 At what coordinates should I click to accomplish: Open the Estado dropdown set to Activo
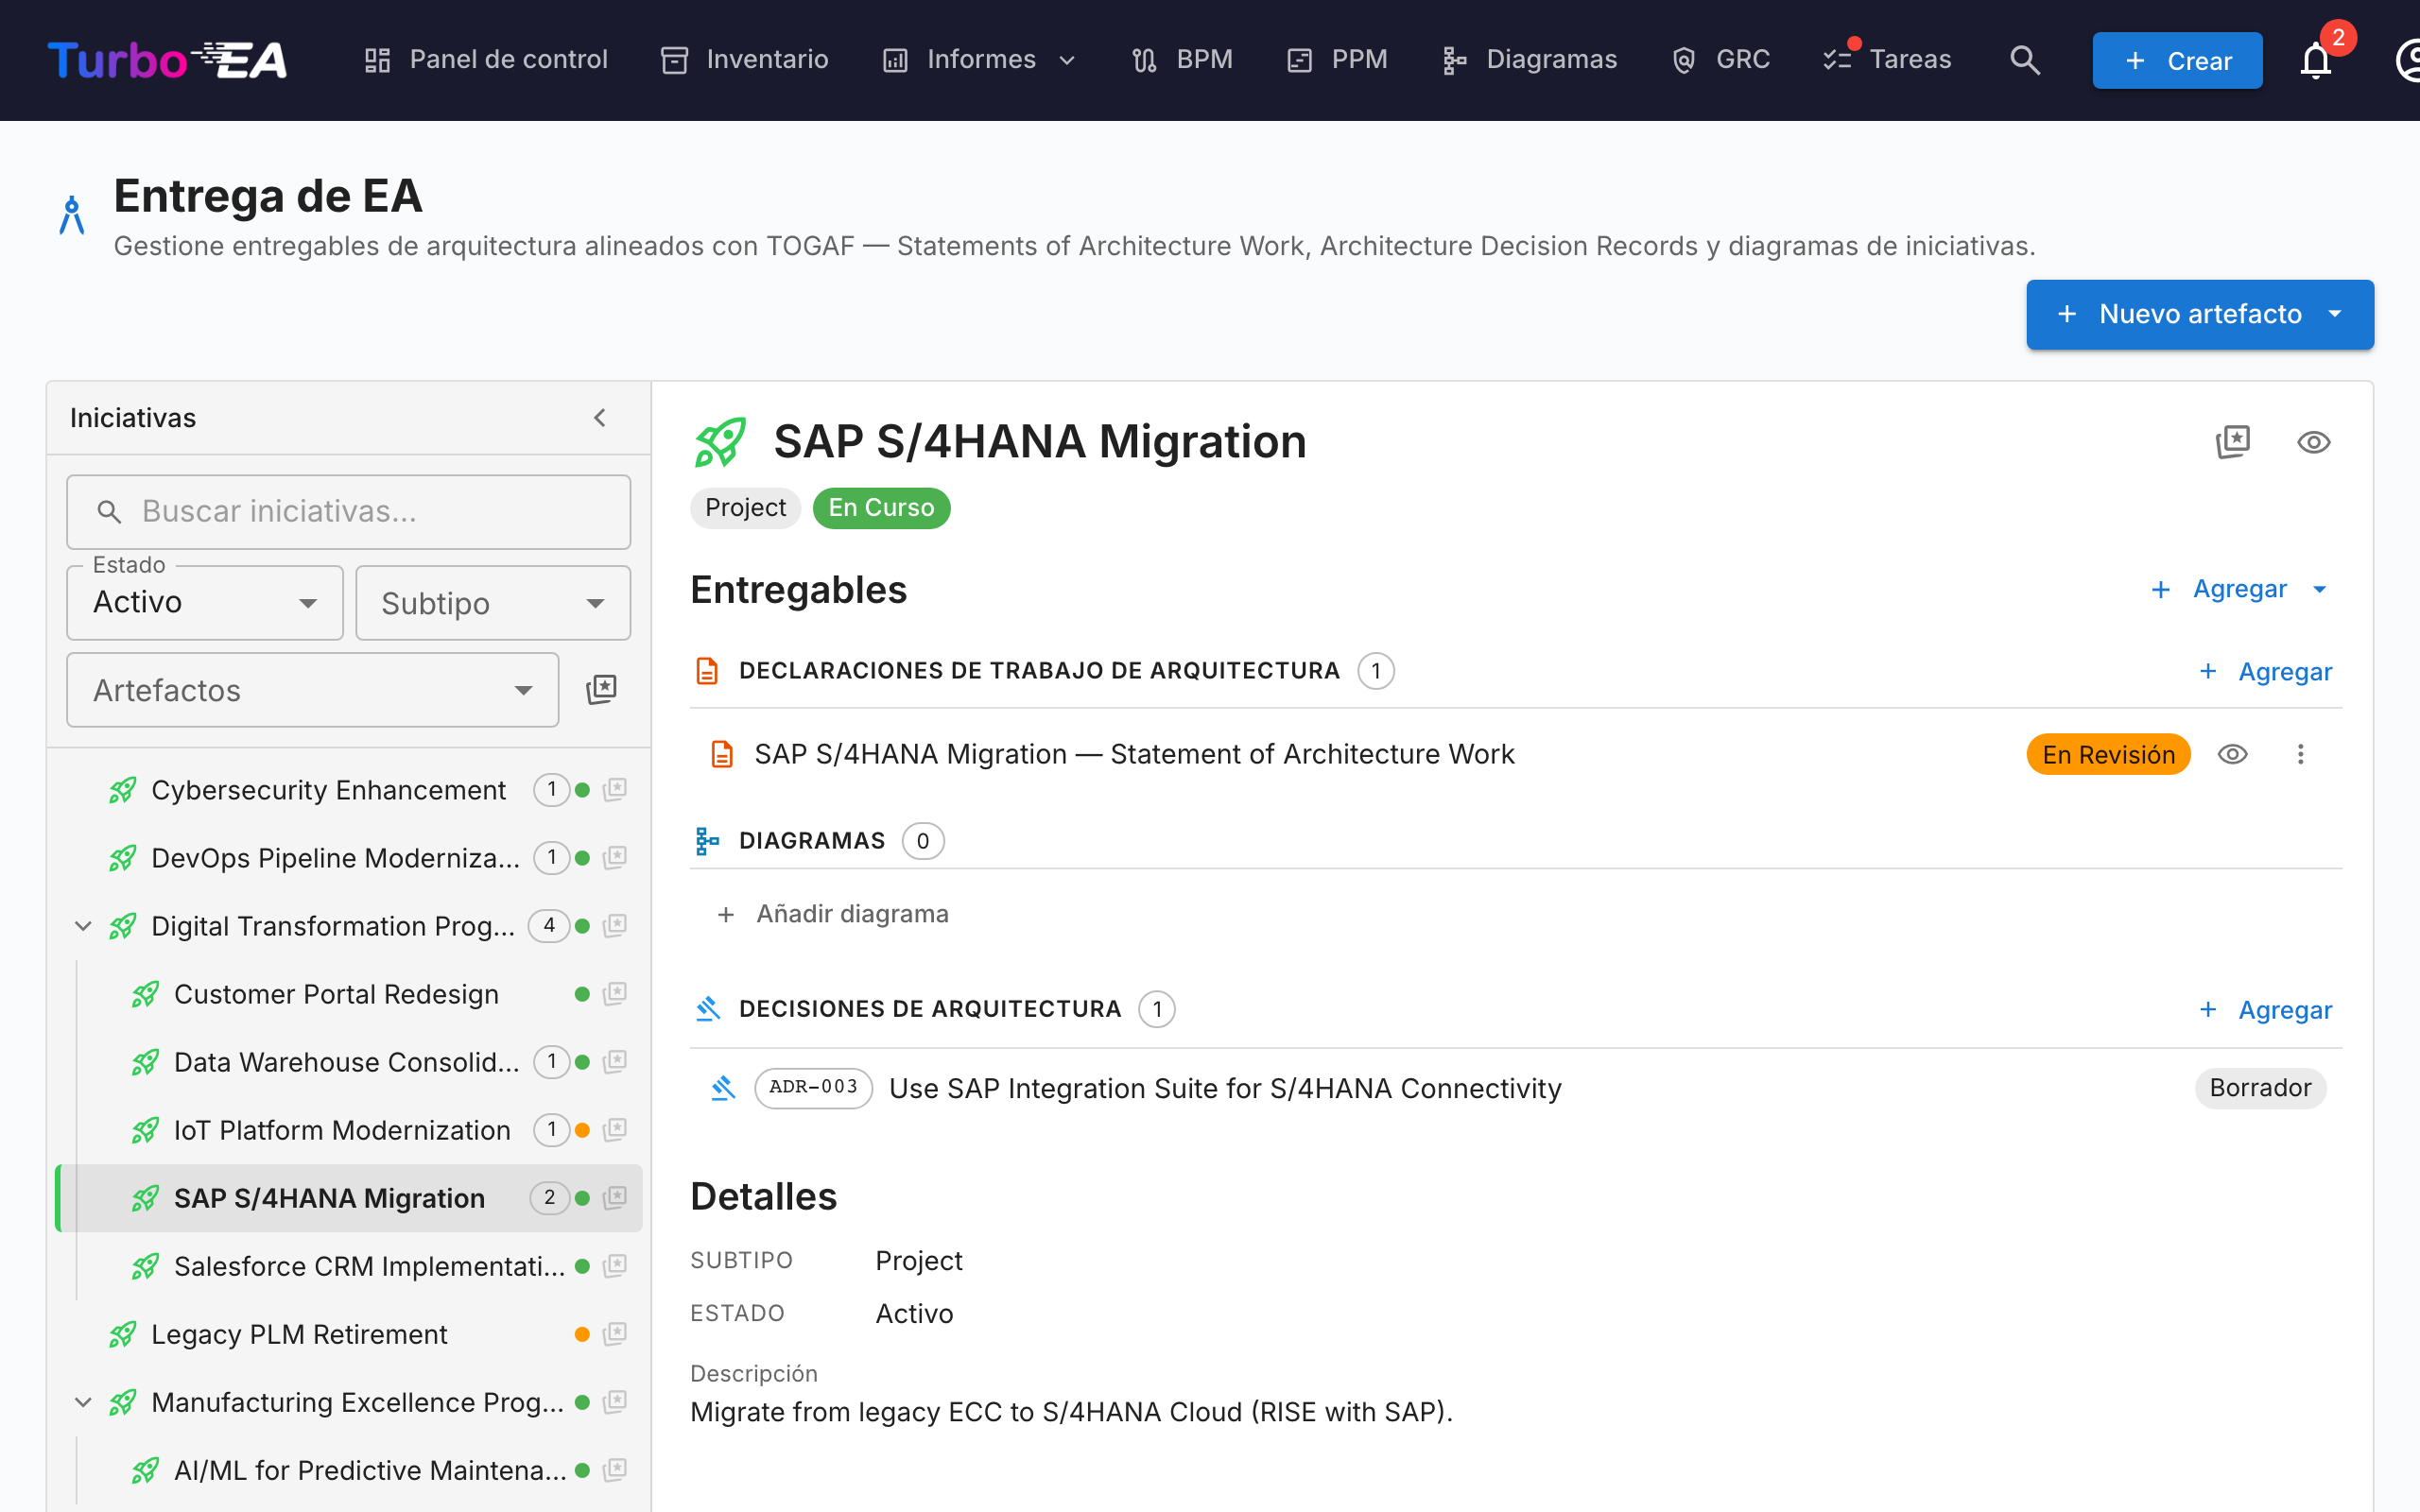205,602
